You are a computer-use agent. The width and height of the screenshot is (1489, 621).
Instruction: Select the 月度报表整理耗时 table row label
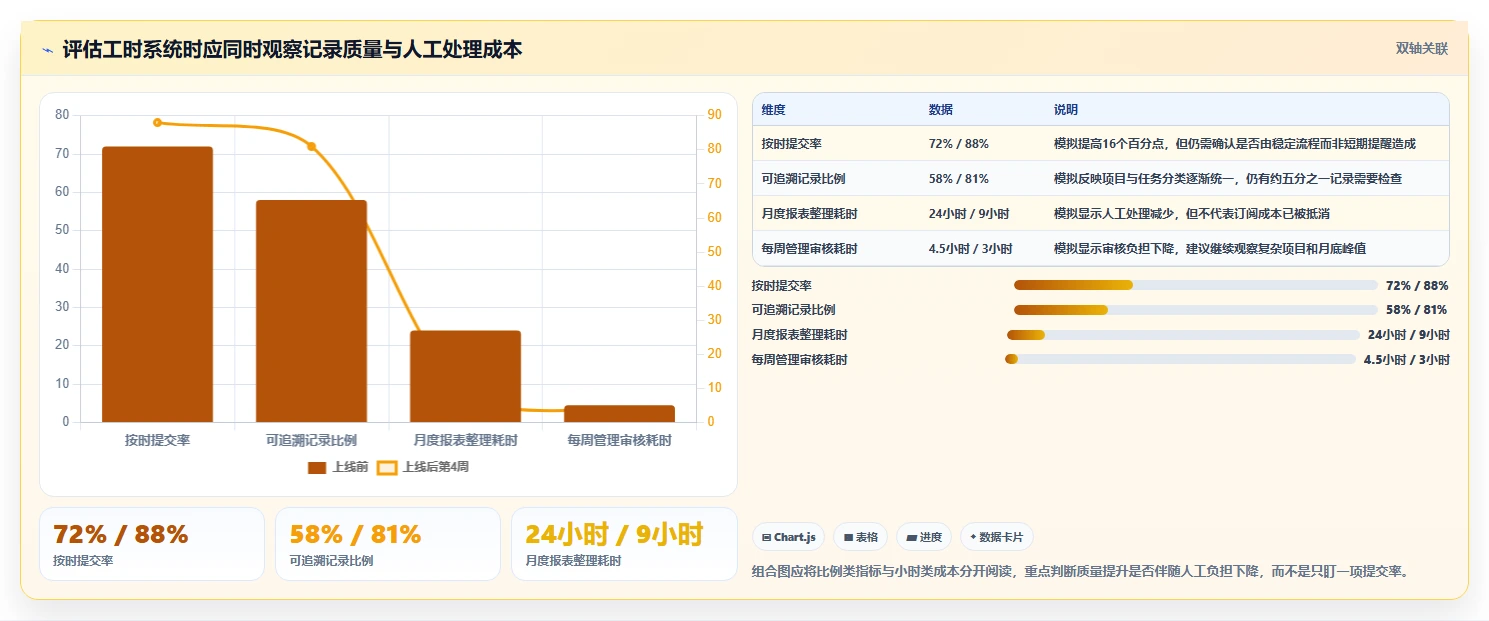[x=809, y=214]
